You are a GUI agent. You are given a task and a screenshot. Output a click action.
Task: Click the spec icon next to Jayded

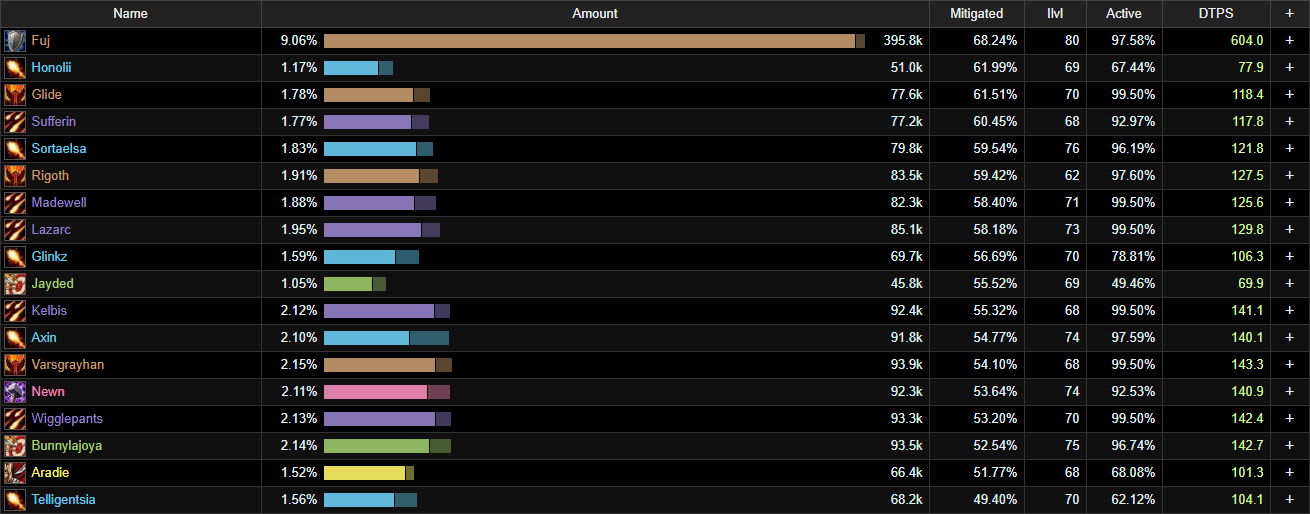pyautogui.click(x=15, y=284)
